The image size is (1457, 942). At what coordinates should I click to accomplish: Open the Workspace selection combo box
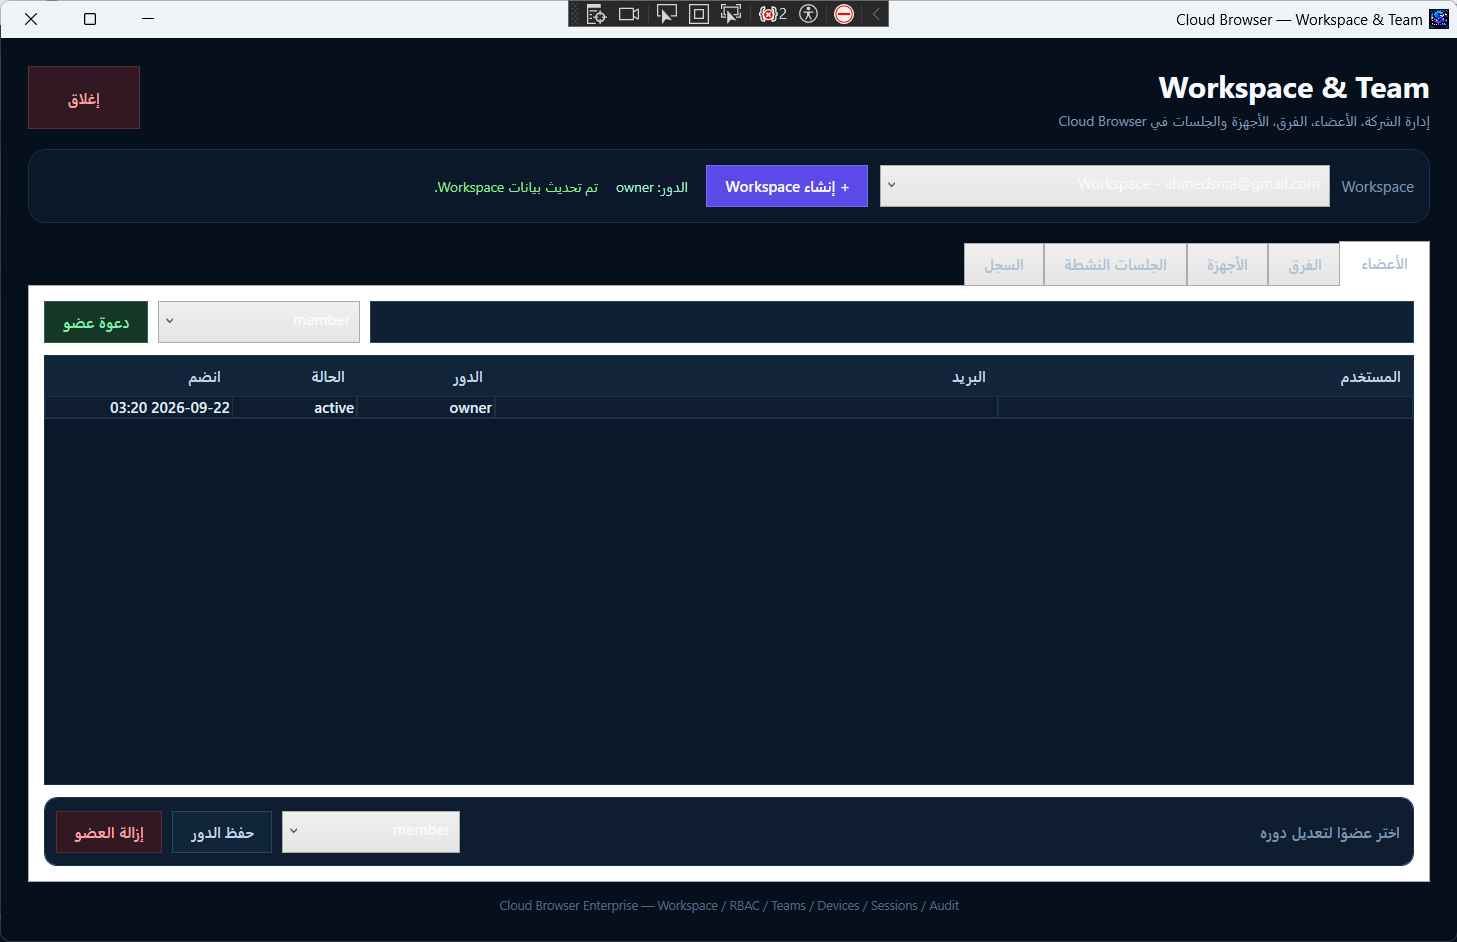1105,186
